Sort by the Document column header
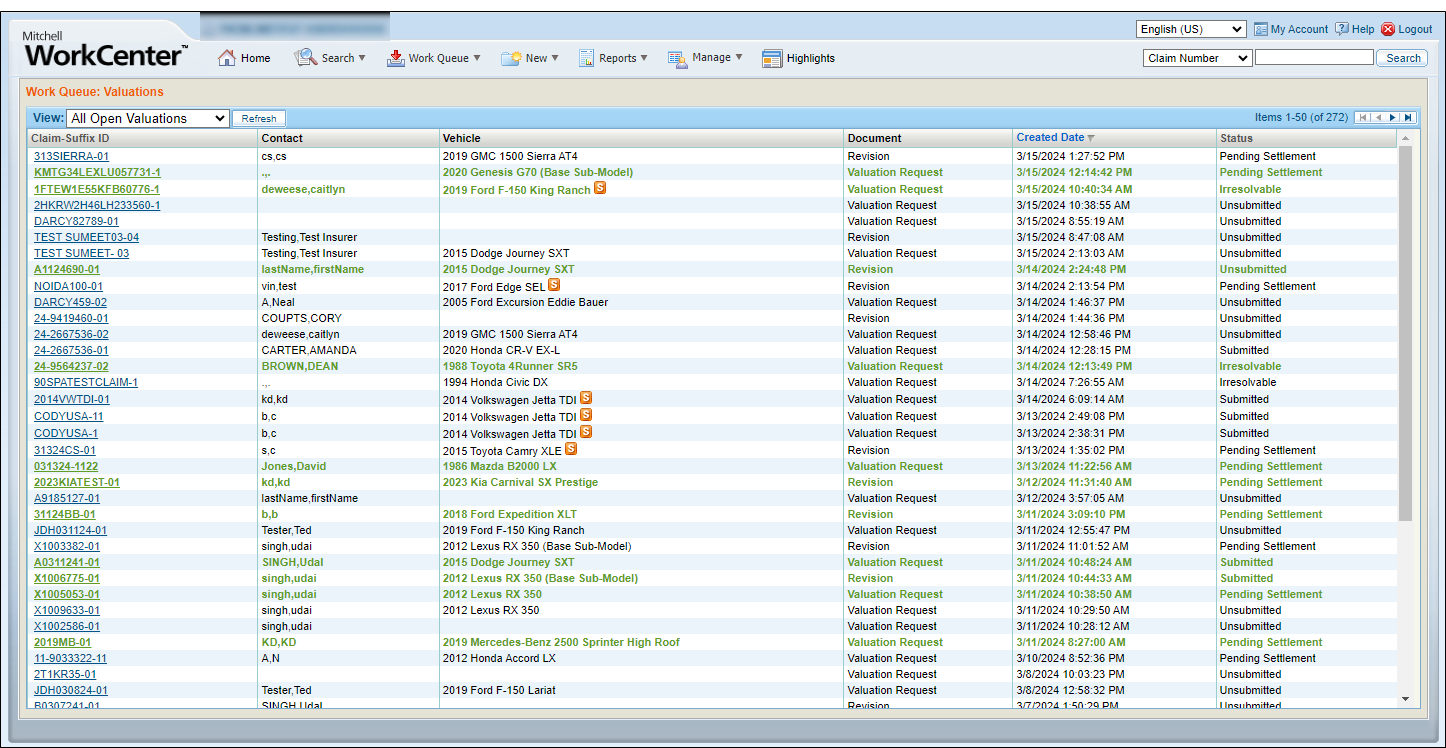This screenshot has width=1446, height=748. point(874,138)
